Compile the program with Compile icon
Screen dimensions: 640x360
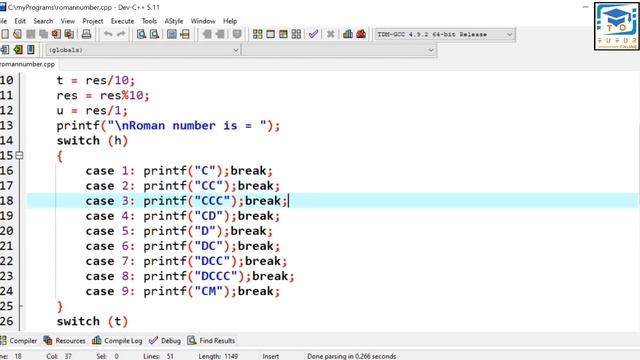point(258,34)
